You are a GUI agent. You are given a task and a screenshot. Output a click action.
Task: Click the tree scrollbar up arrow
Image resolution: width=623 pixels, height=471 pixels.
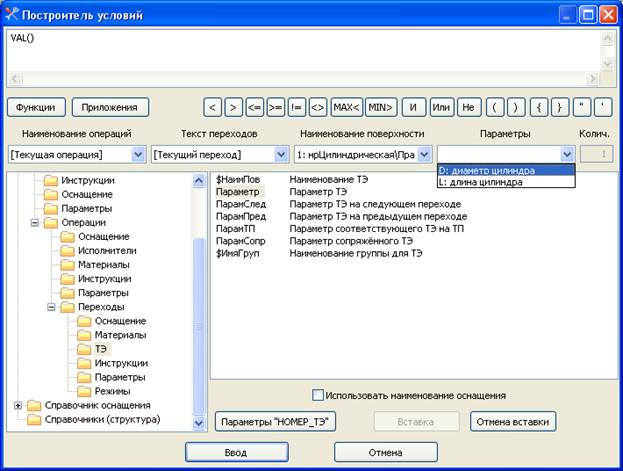point(199,181)
